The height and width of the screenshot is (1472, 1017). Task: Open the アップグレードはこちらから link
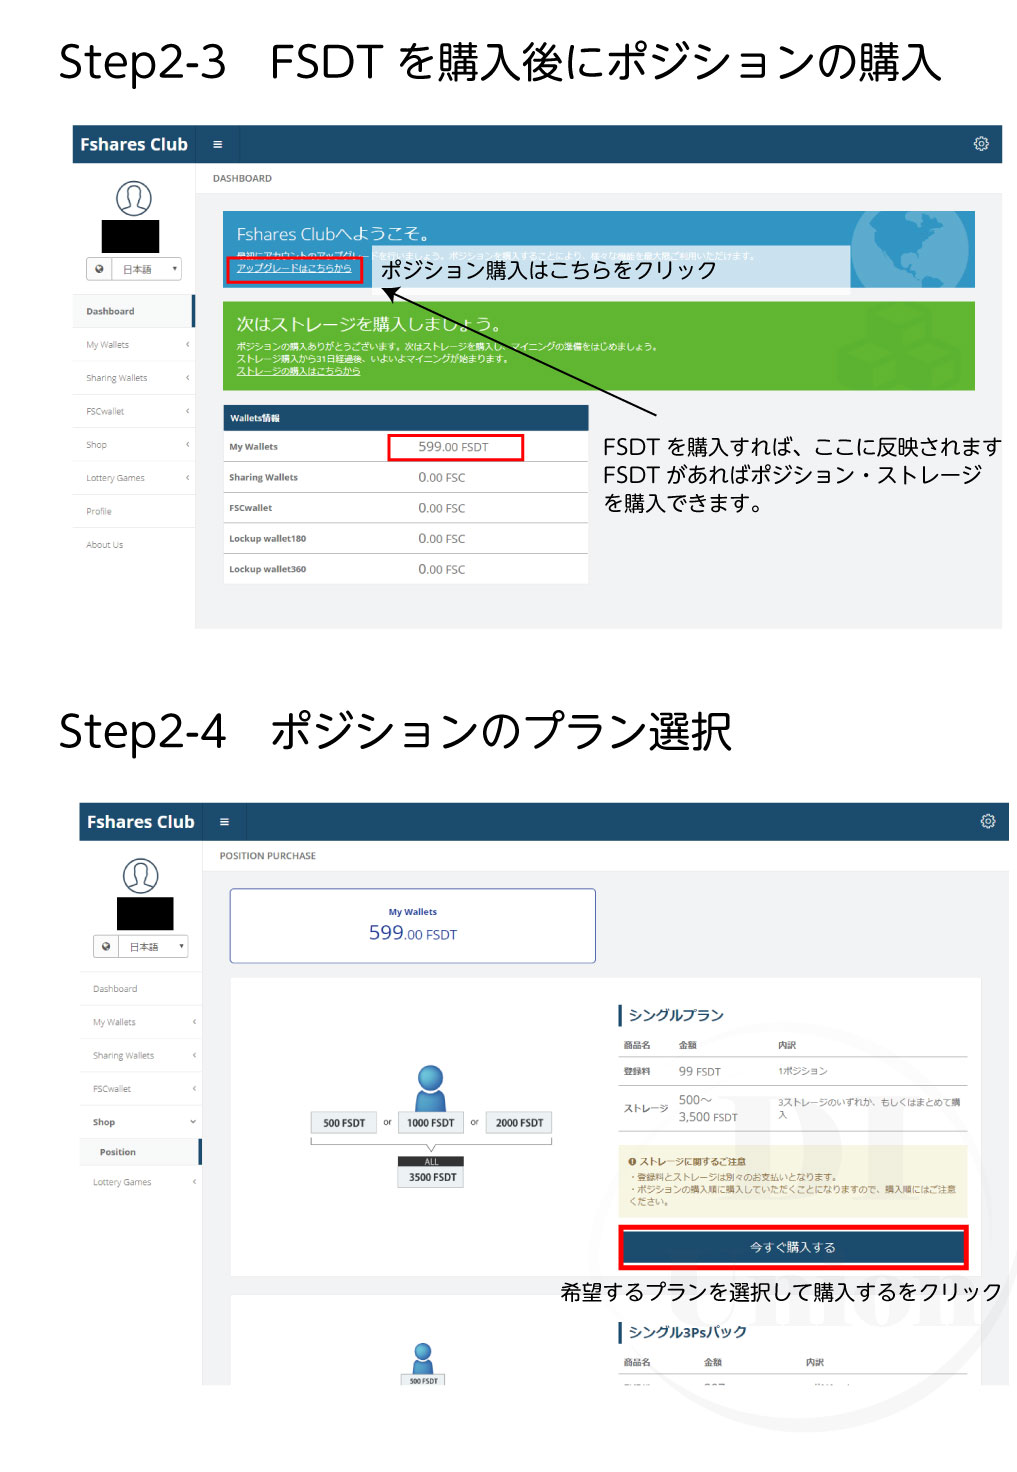pos(293,271)
